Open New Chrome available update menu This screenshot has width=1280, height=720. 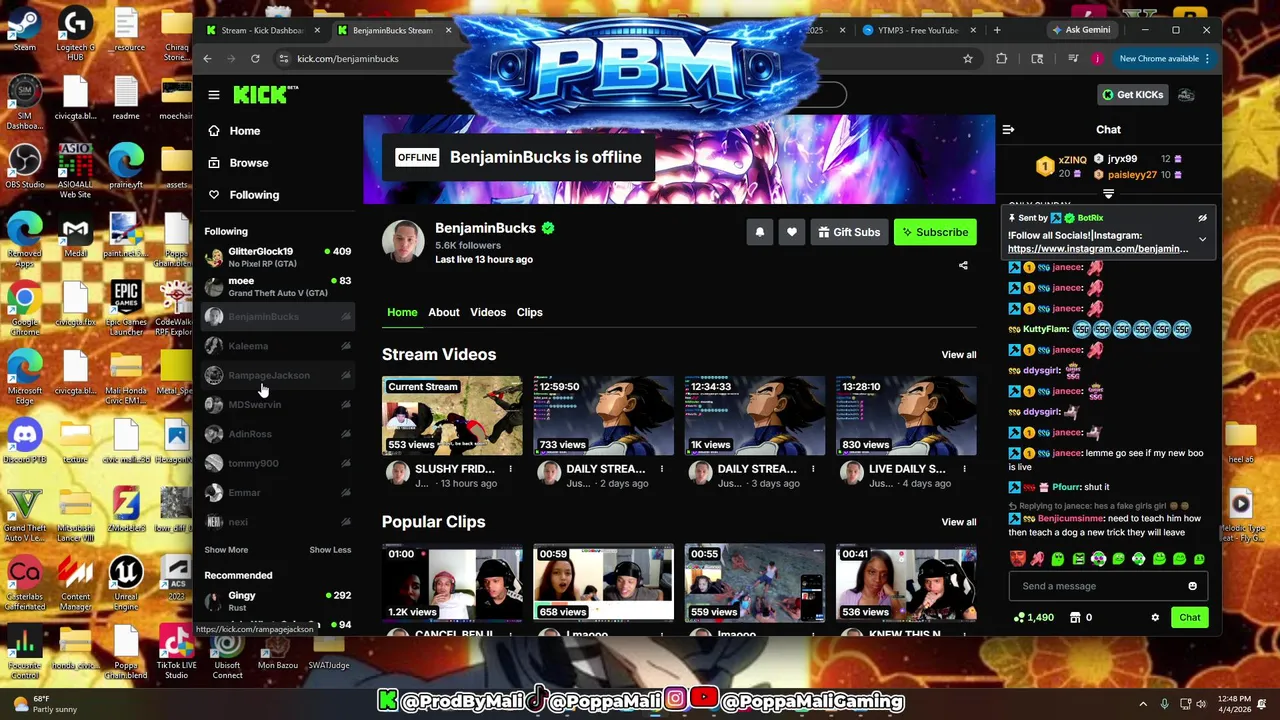1165,59
